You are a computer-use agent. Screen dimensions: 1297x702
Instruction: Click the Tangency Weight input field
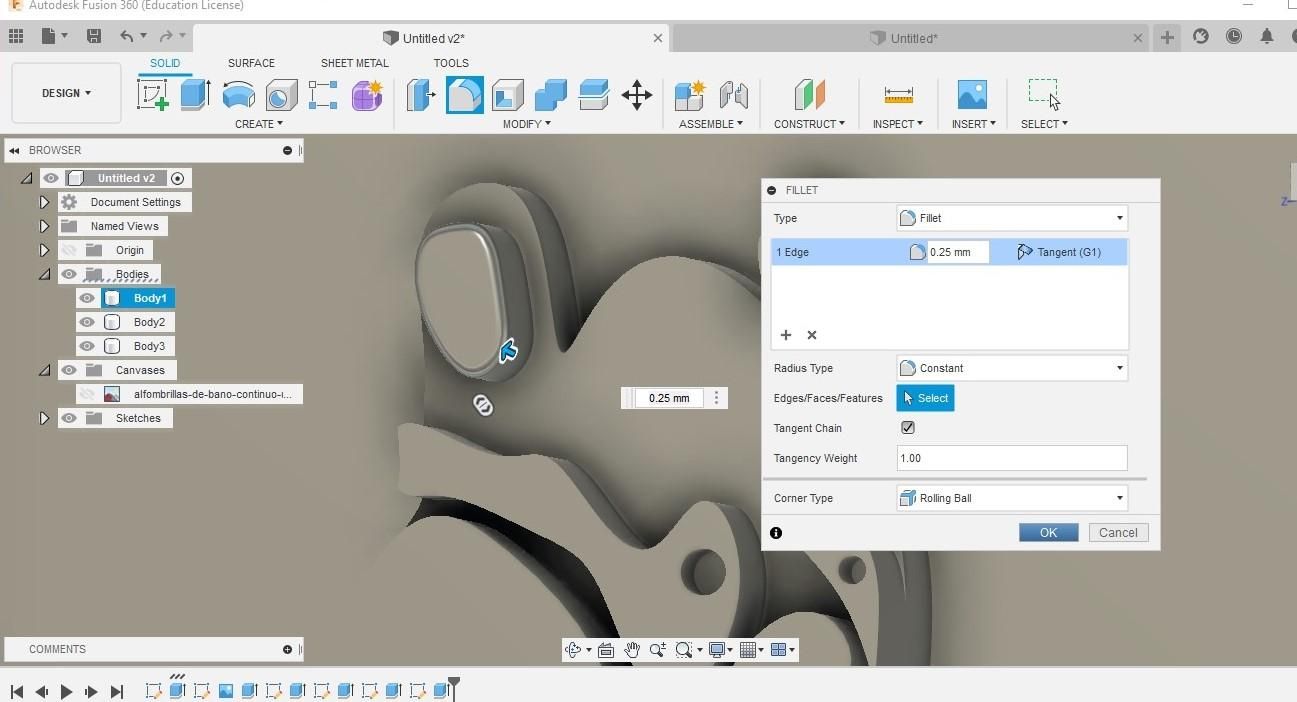[1012, 458]
